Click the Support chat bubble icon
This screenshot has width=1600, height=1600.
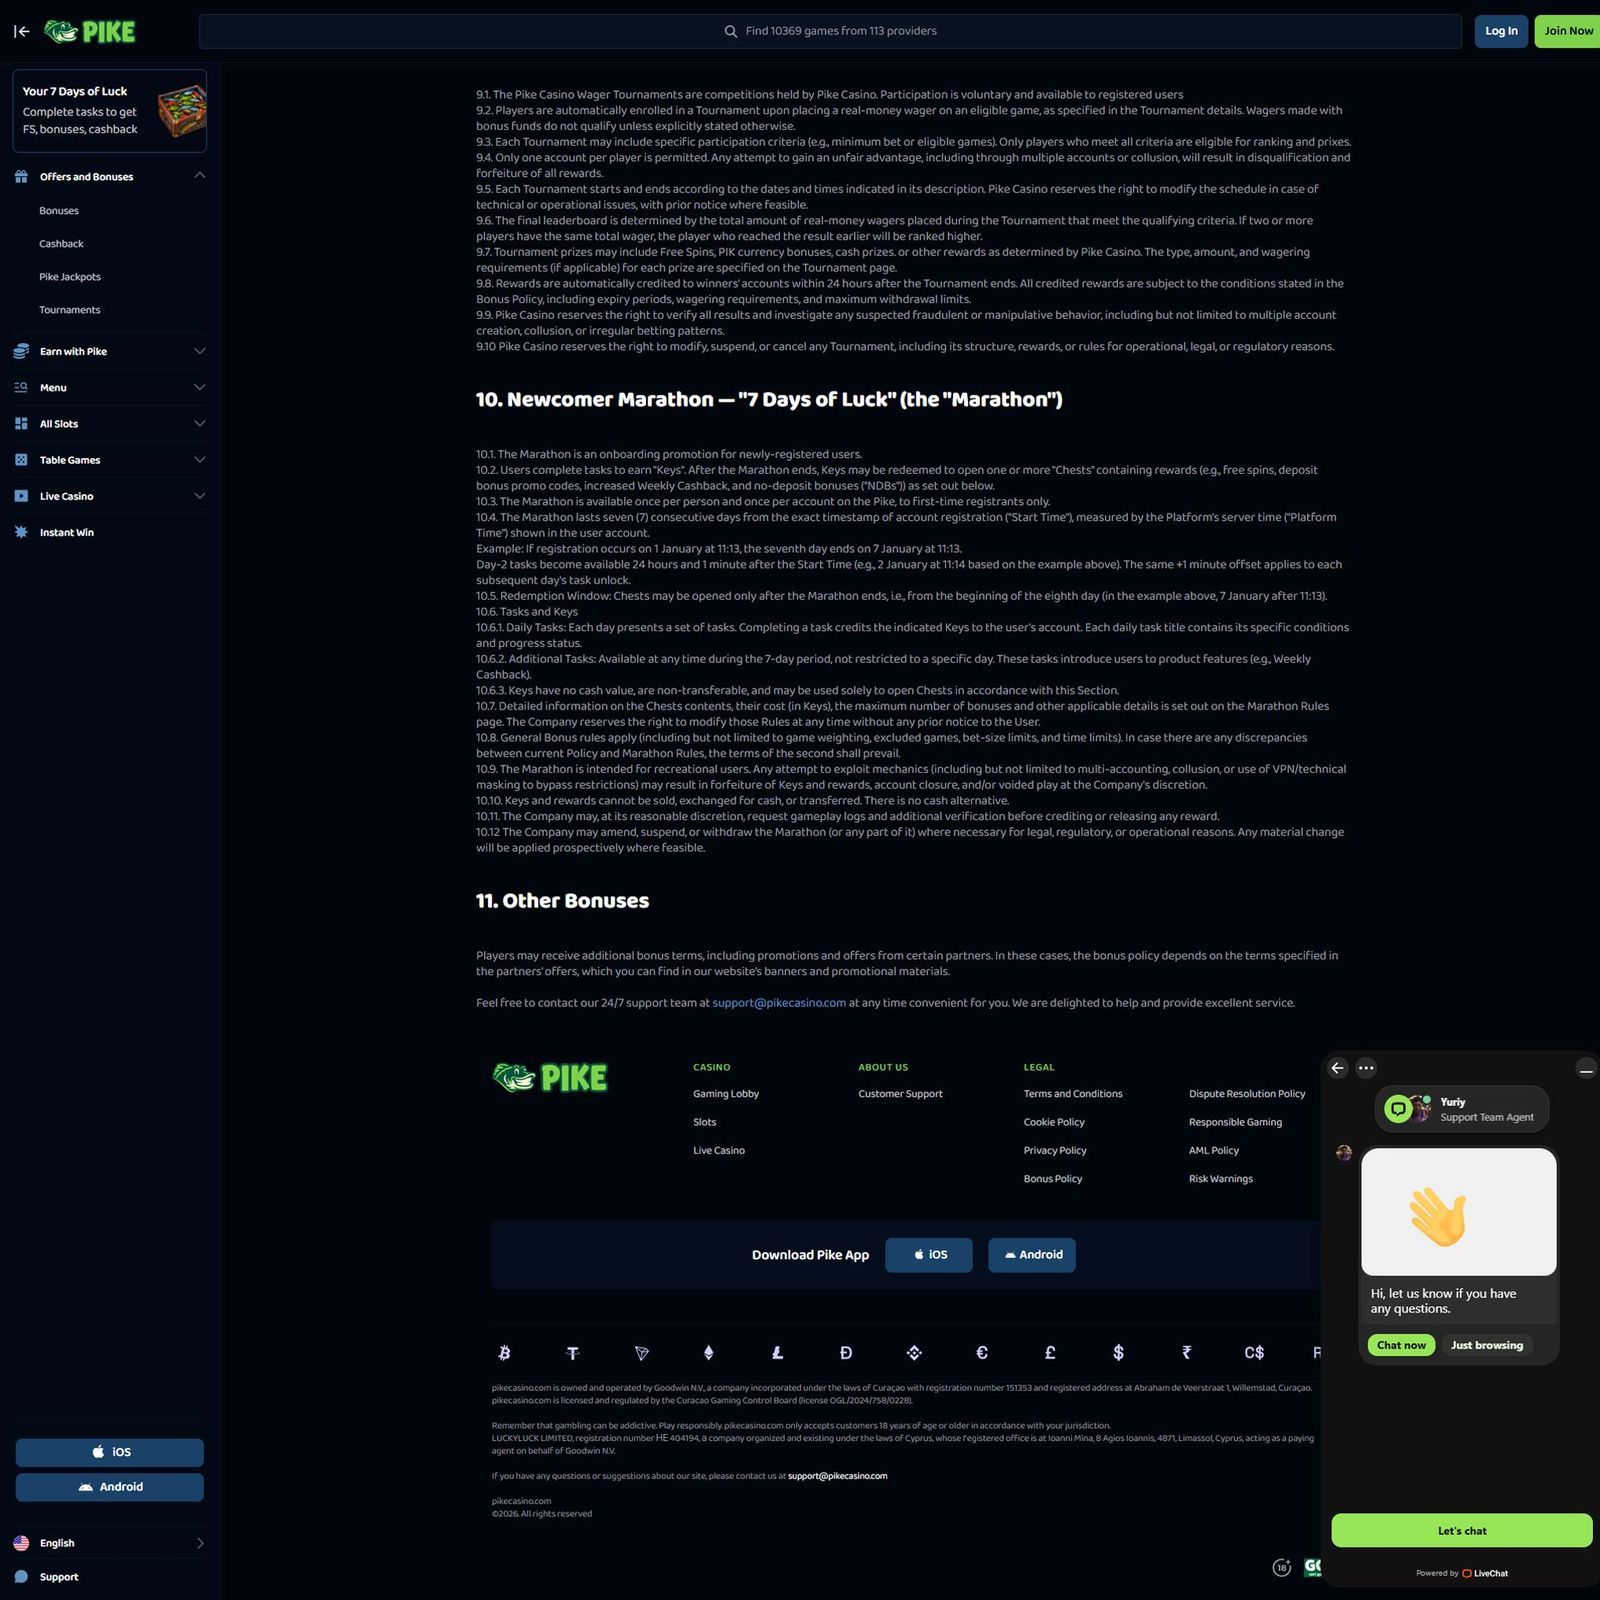click(21, 1577)
